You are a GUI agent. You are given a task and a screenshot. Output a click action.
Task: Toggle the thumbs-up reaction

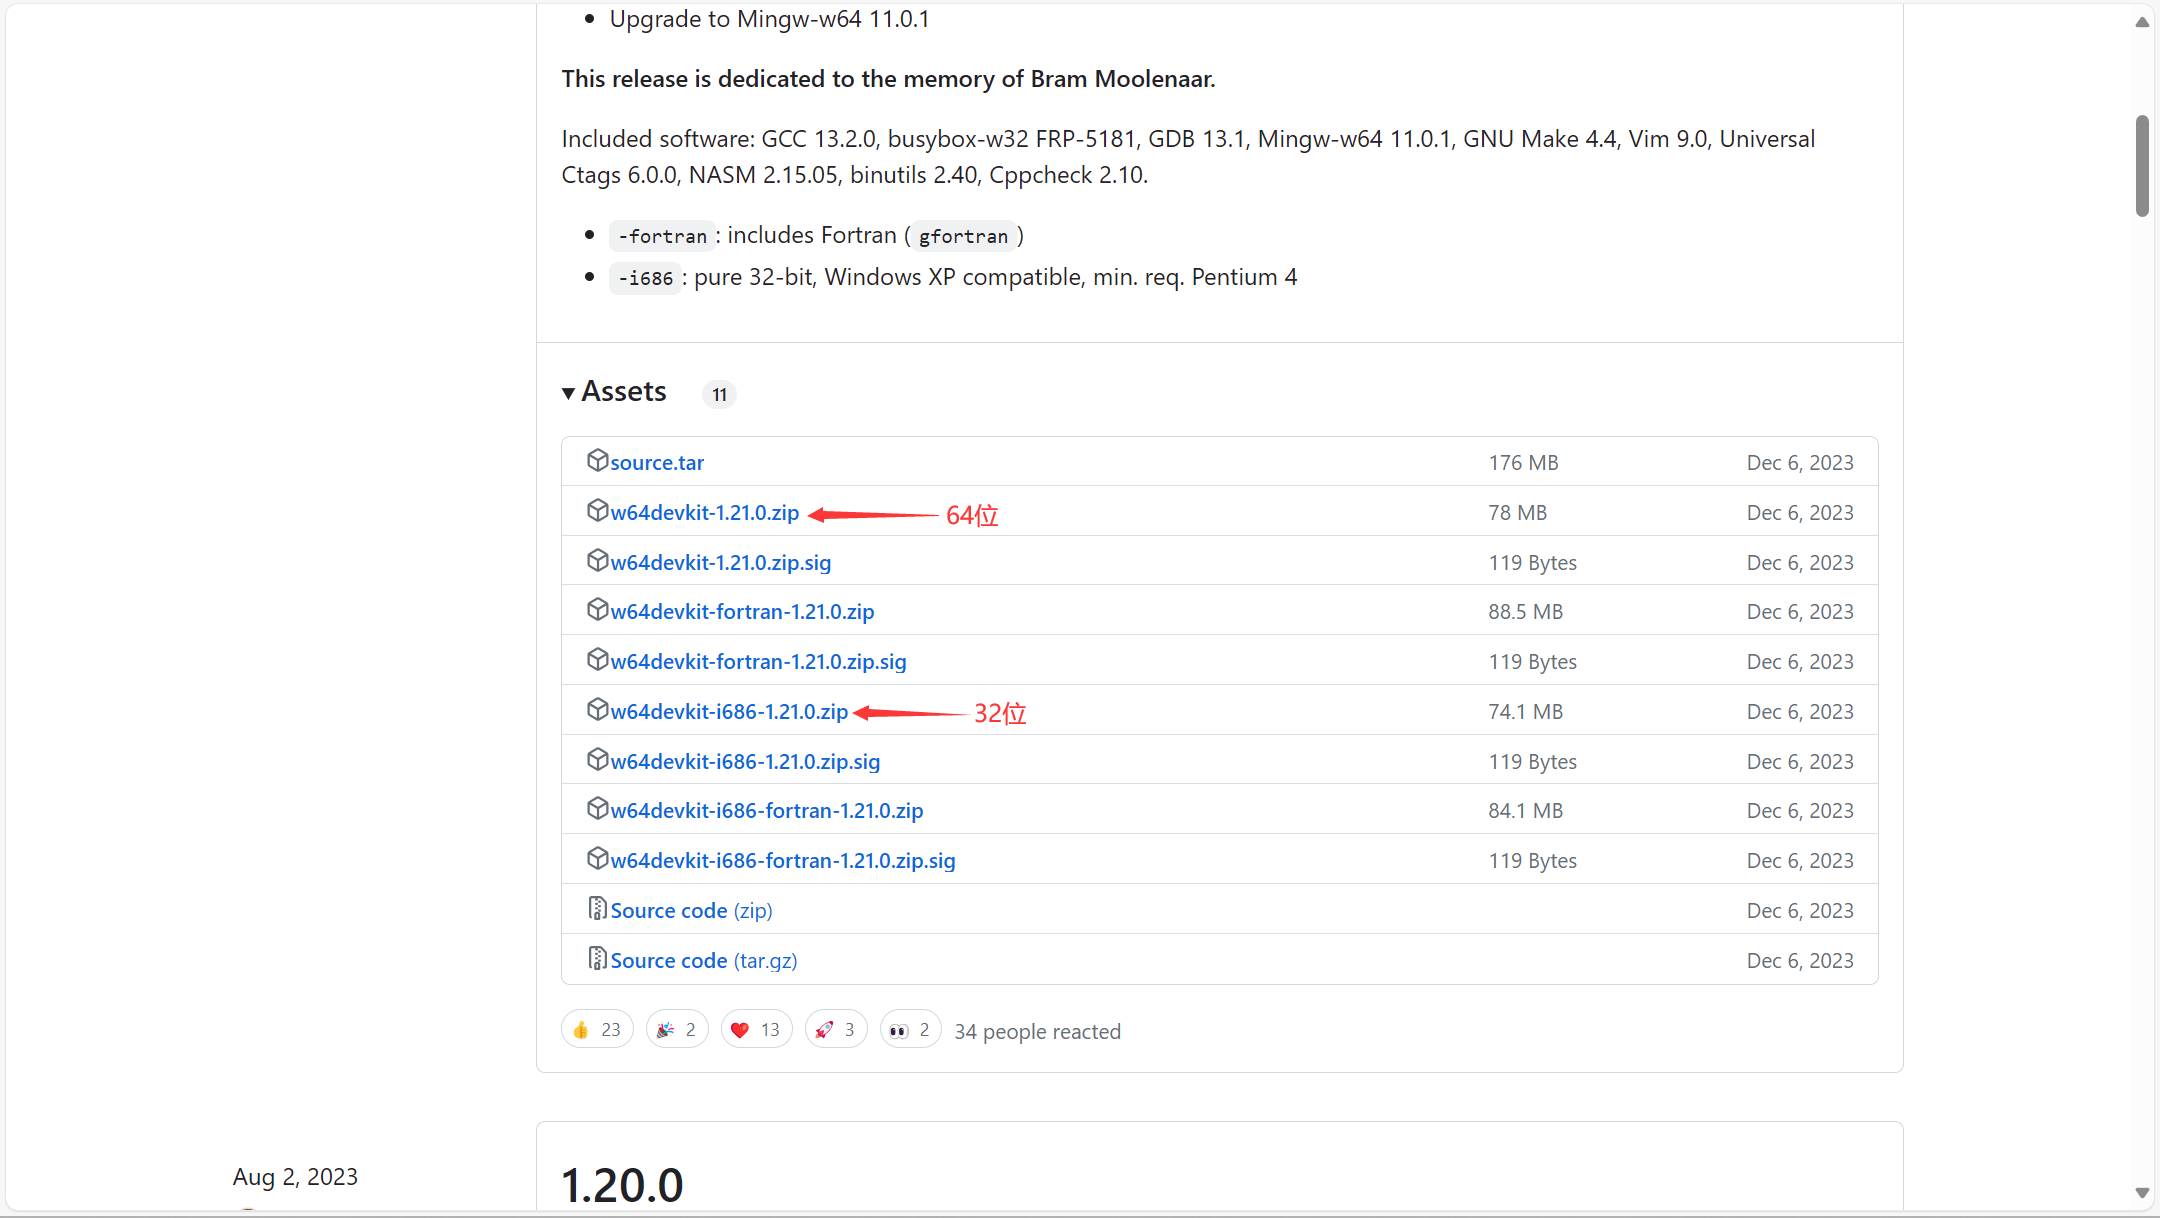pos(596,1029)
